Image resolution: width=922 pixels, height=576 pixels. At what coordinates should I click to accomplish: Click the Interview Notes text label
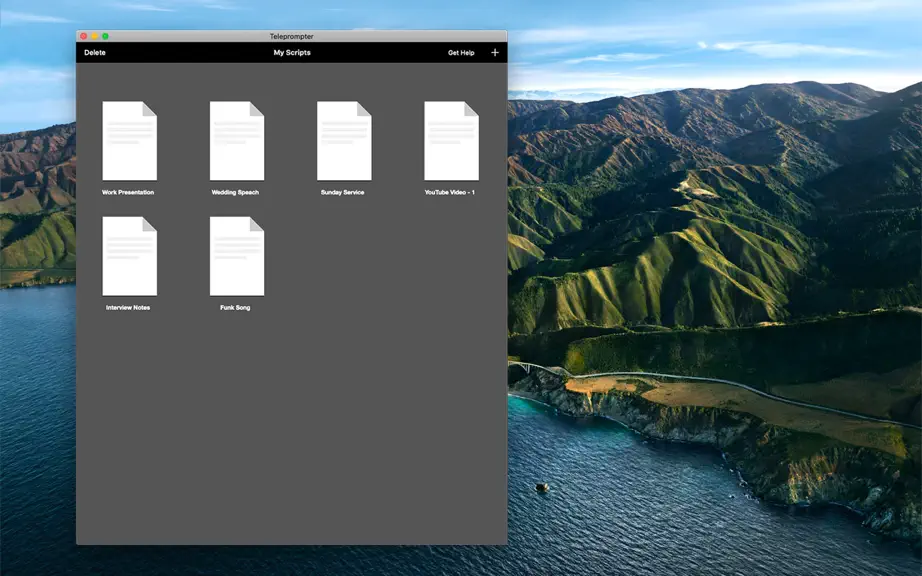pyautogui.click(x=128, y=307)
